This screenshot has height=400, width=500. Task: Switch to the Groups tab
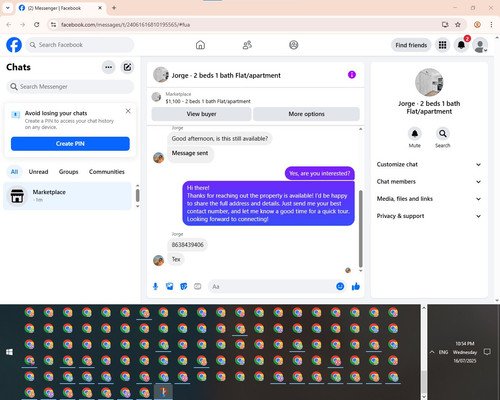point(69,172)
